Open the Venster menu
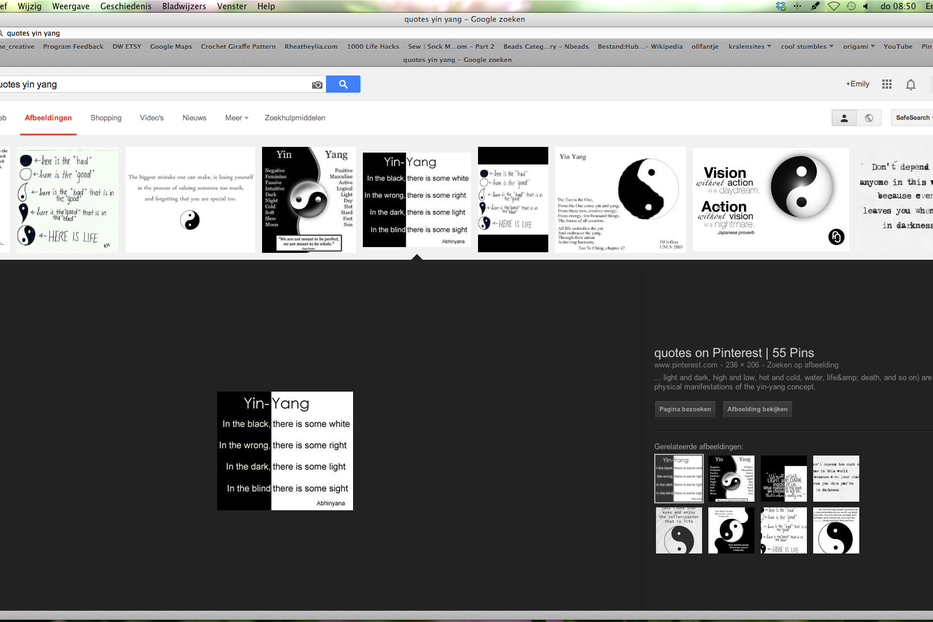The image size is (933, 622). pos(231,6)
